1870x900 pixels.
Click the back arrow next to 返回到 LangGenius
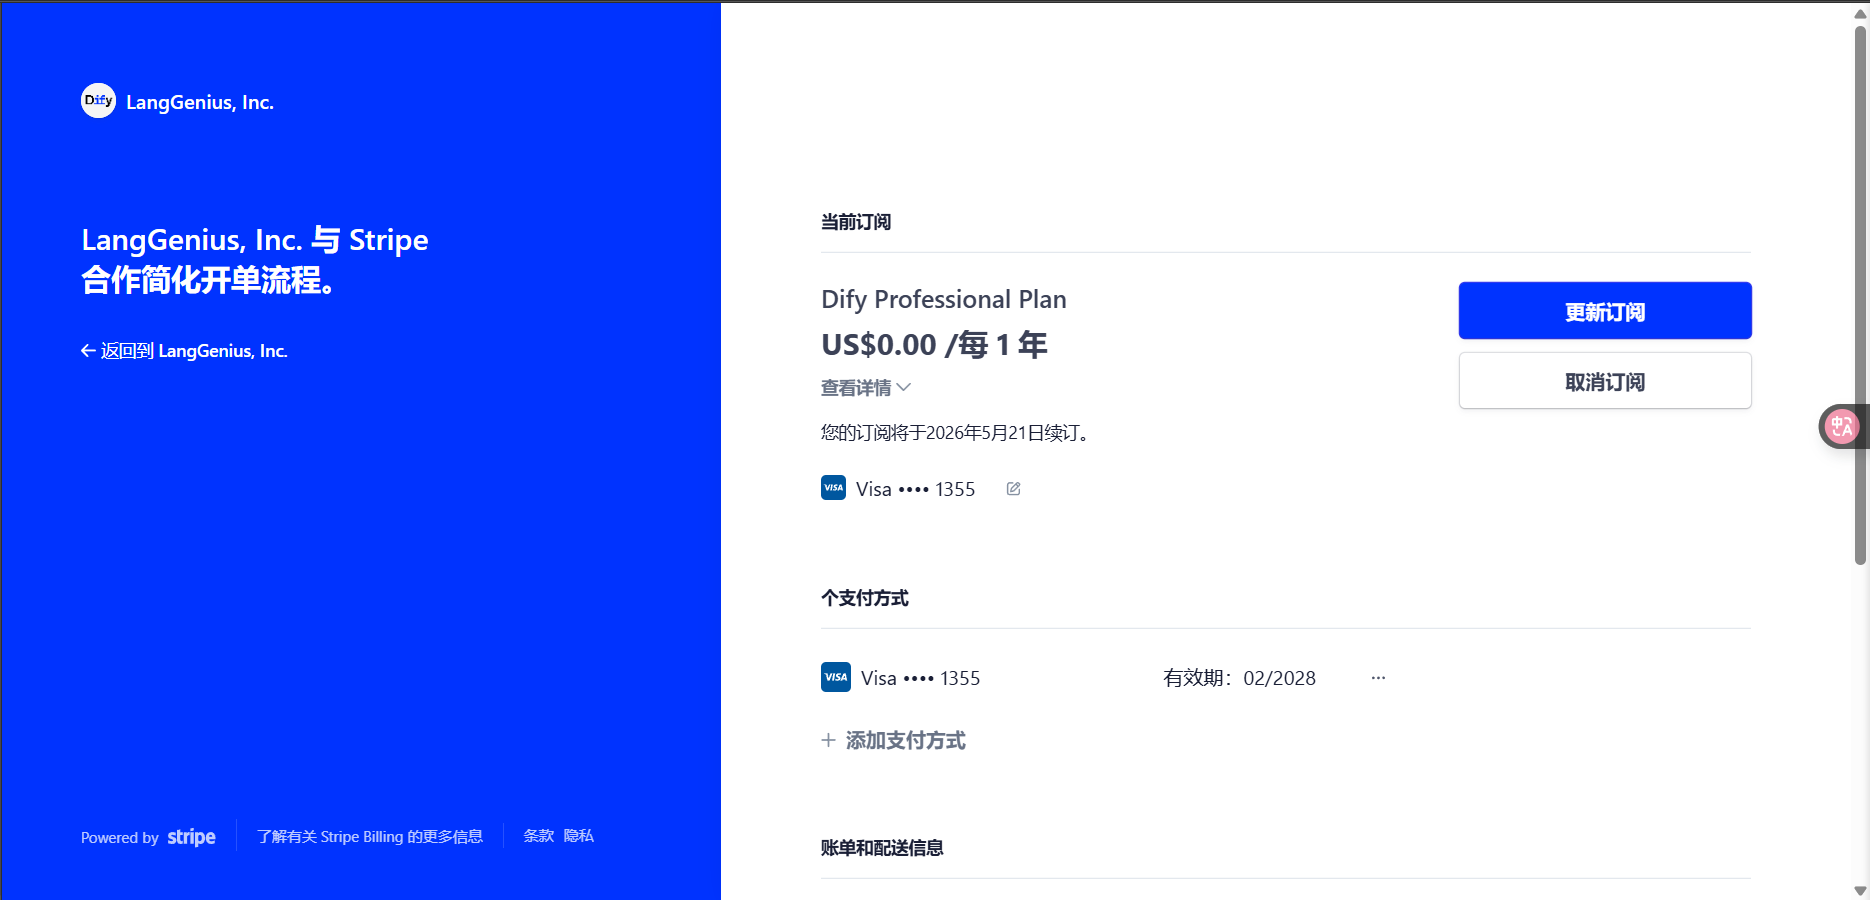(x=88, y=351)
